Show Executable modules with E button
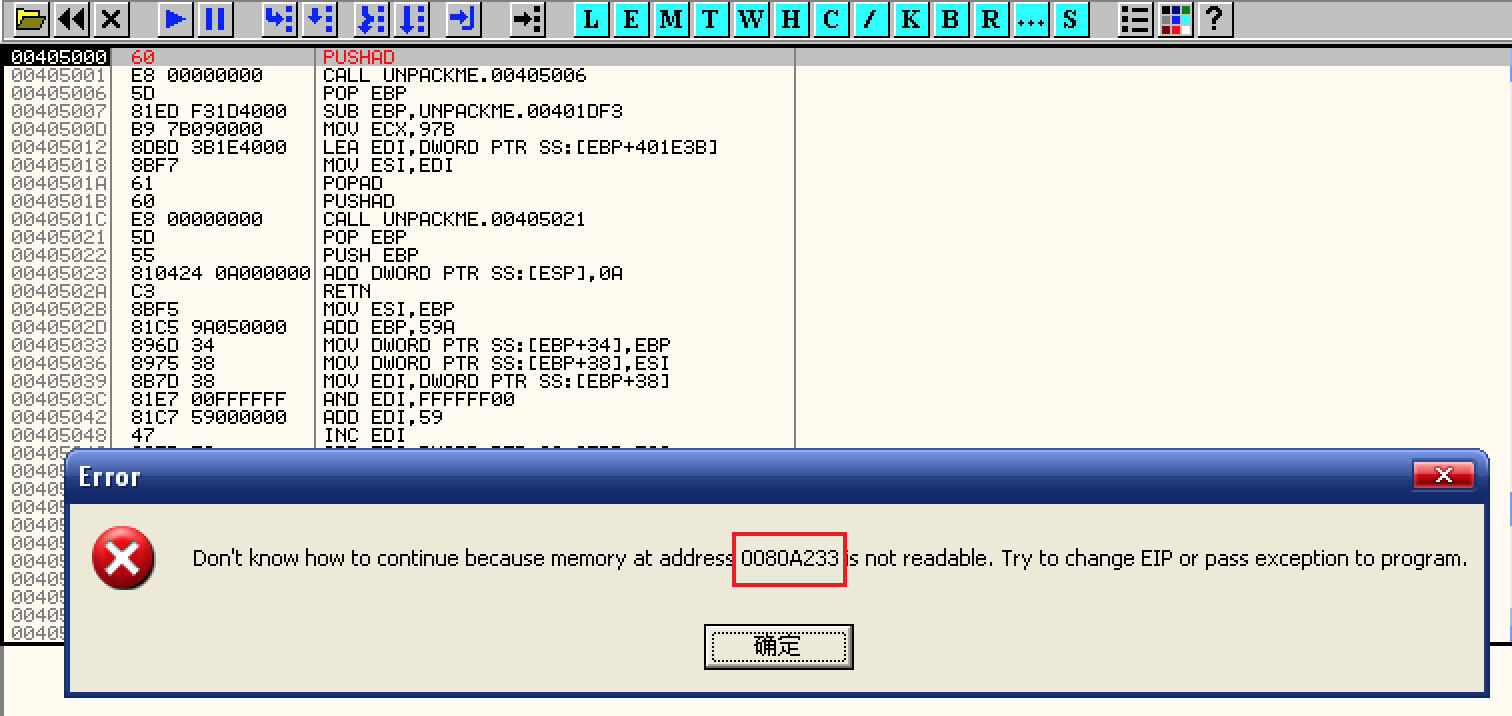 click(631, 18)
